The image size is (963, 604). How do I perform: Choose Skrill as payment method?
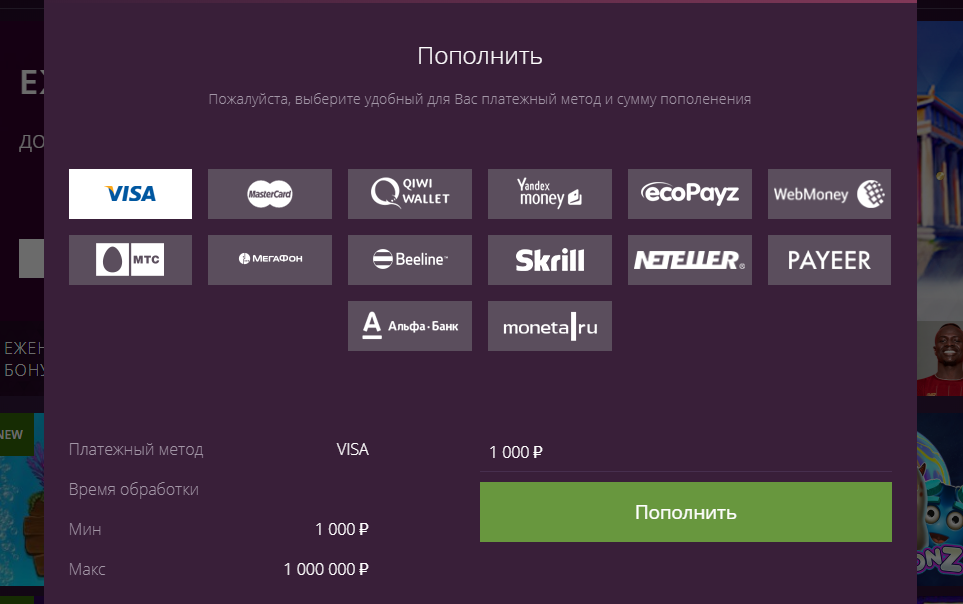(550, 260)
